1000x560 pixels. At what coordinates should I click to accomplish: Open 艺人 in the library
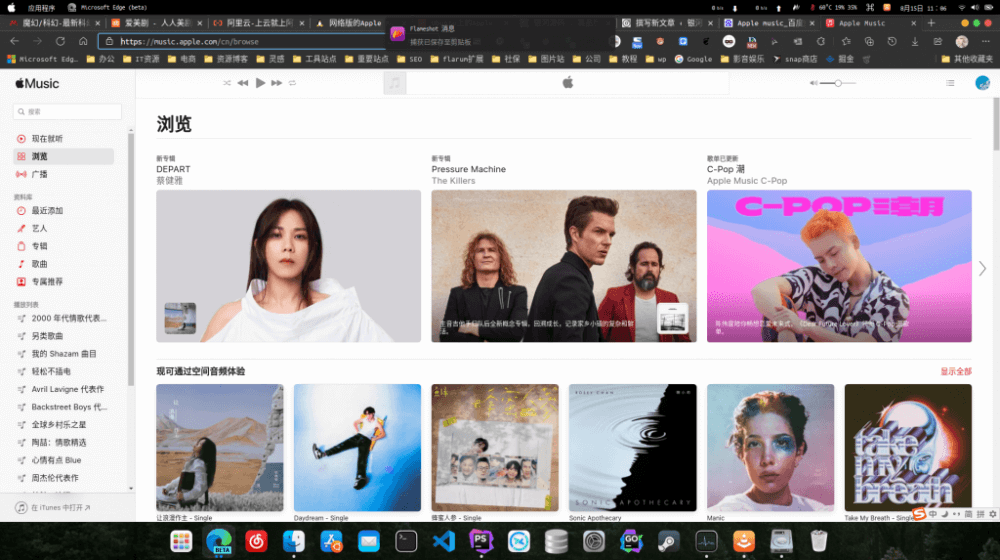click(64, 228)
